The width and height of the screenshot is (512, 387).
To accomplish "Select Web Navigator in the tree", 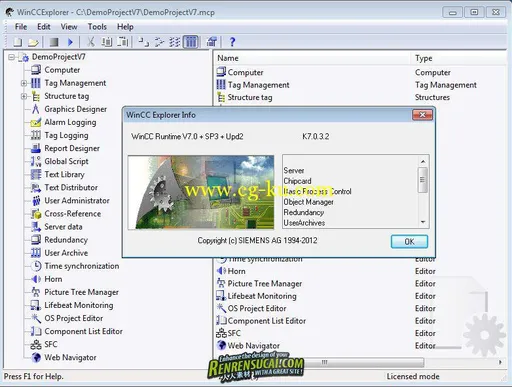I will [70, 357].
